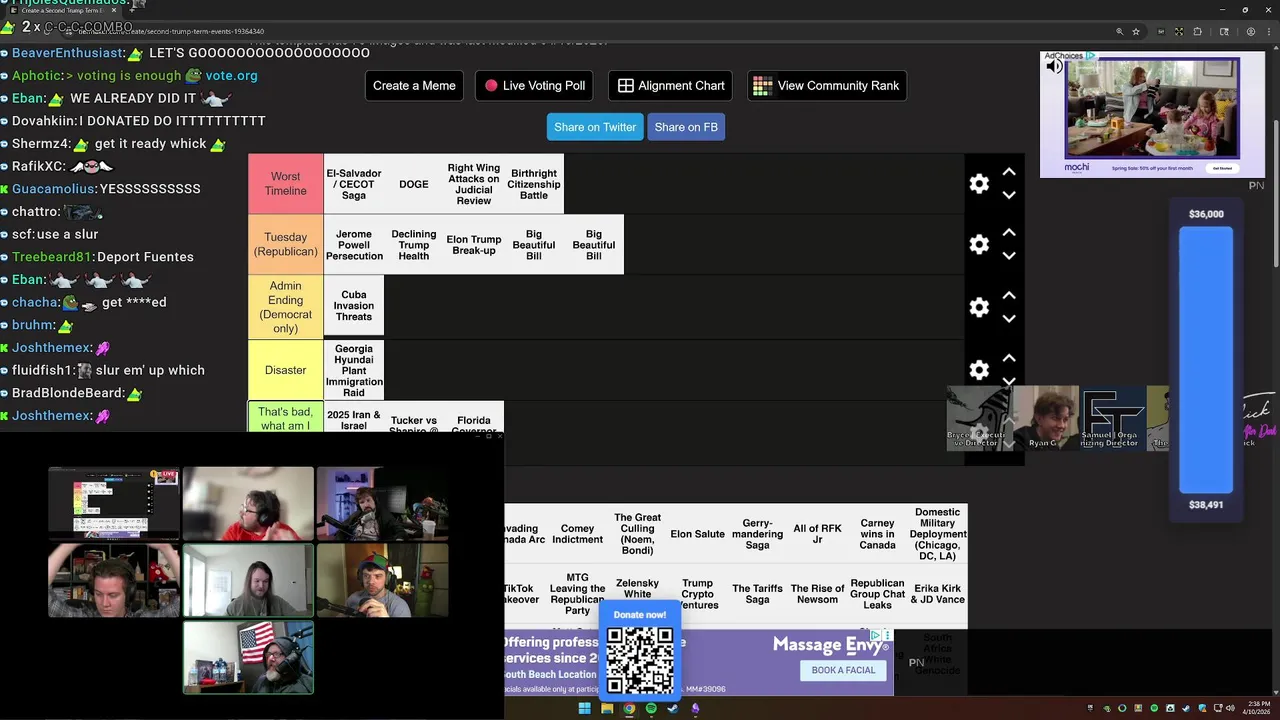Select Comey Indictment tile in pool
This screenshot has width=1280, height=720.
[x=577, y=534]
